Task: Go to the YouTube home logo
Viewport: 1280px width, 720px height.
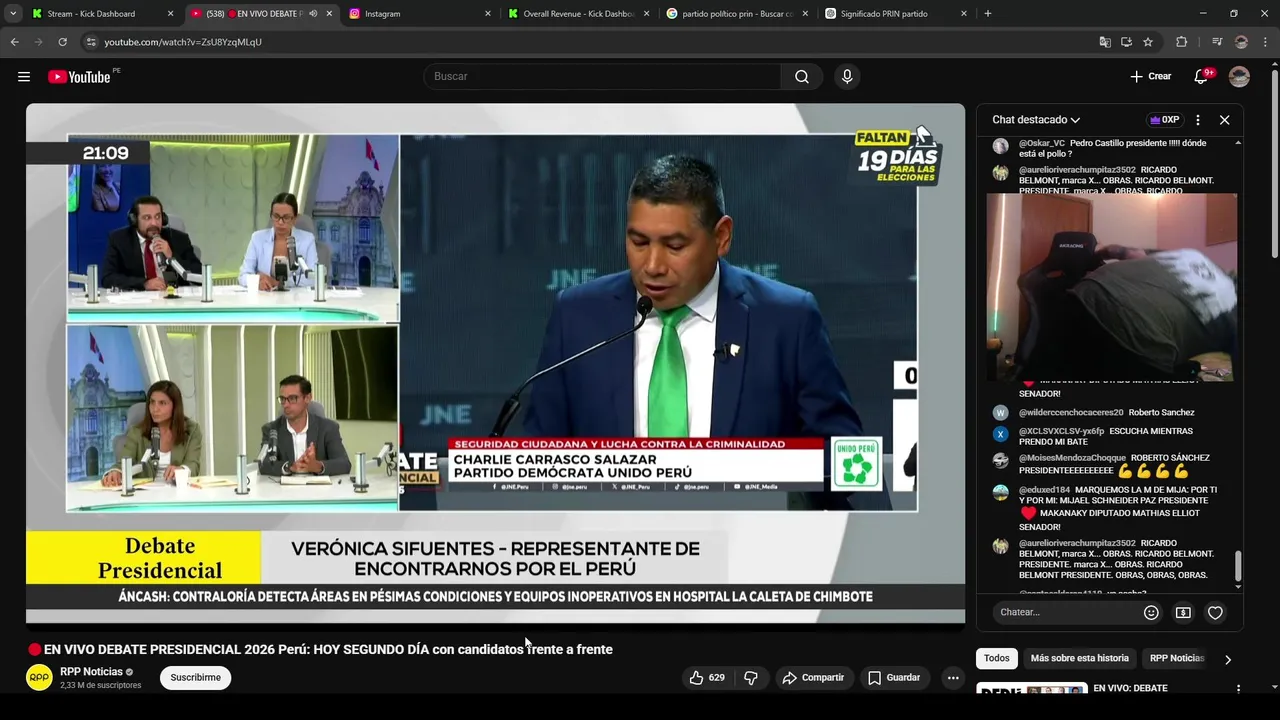Action: tap(79, 77)
